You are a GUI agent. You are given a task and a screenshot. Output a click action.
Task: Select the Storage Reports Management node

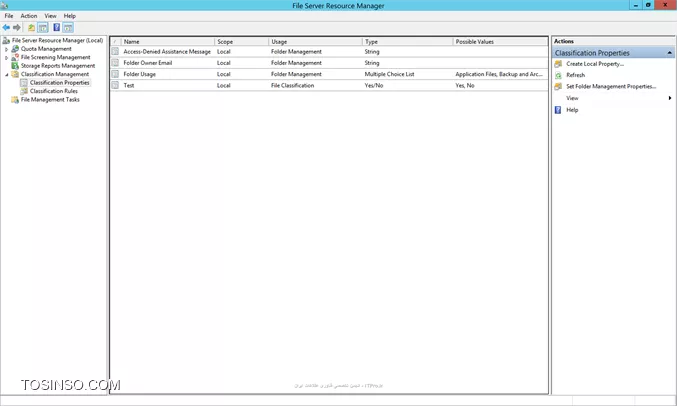(58, 66)
